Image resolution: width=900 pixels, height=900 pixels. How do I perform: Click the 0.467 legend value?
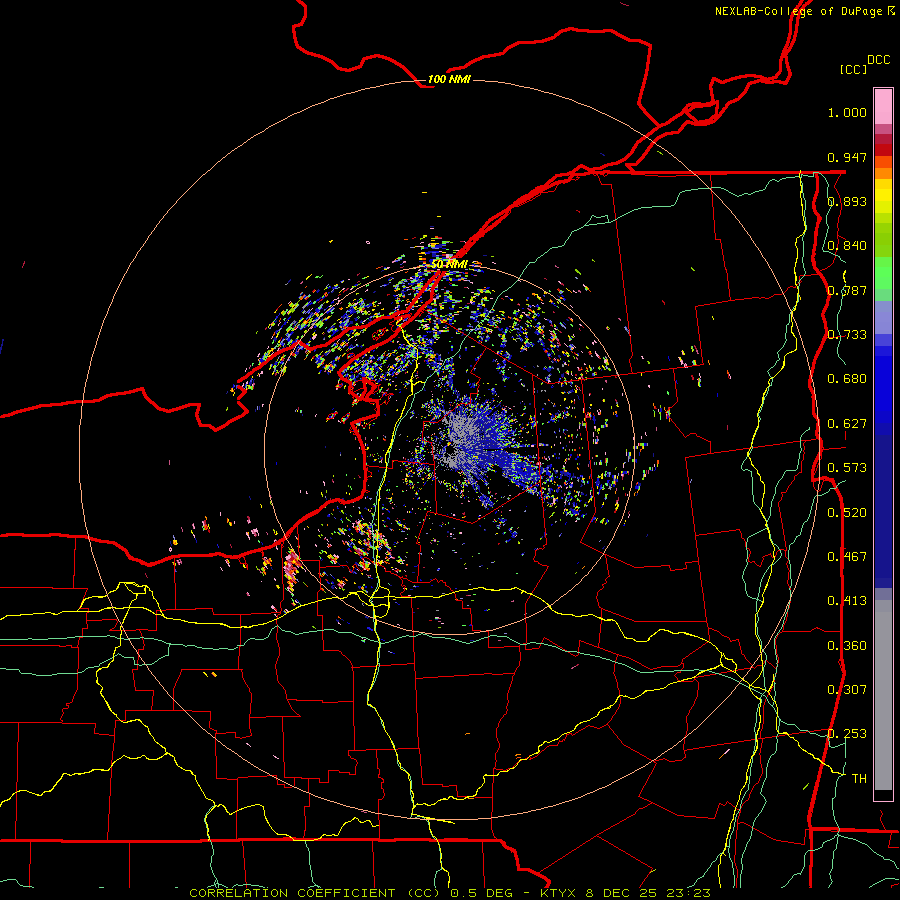(847, 557)
